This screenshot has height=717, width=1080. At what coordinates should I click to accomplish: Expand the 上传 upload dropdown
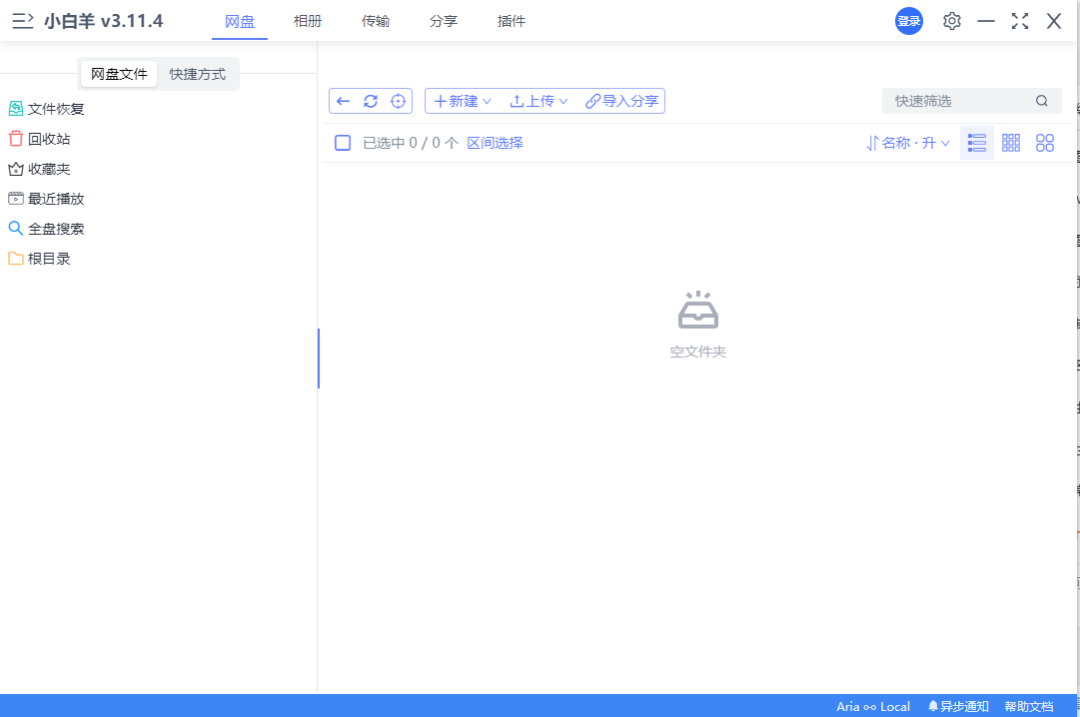click(x=538, y=100)
